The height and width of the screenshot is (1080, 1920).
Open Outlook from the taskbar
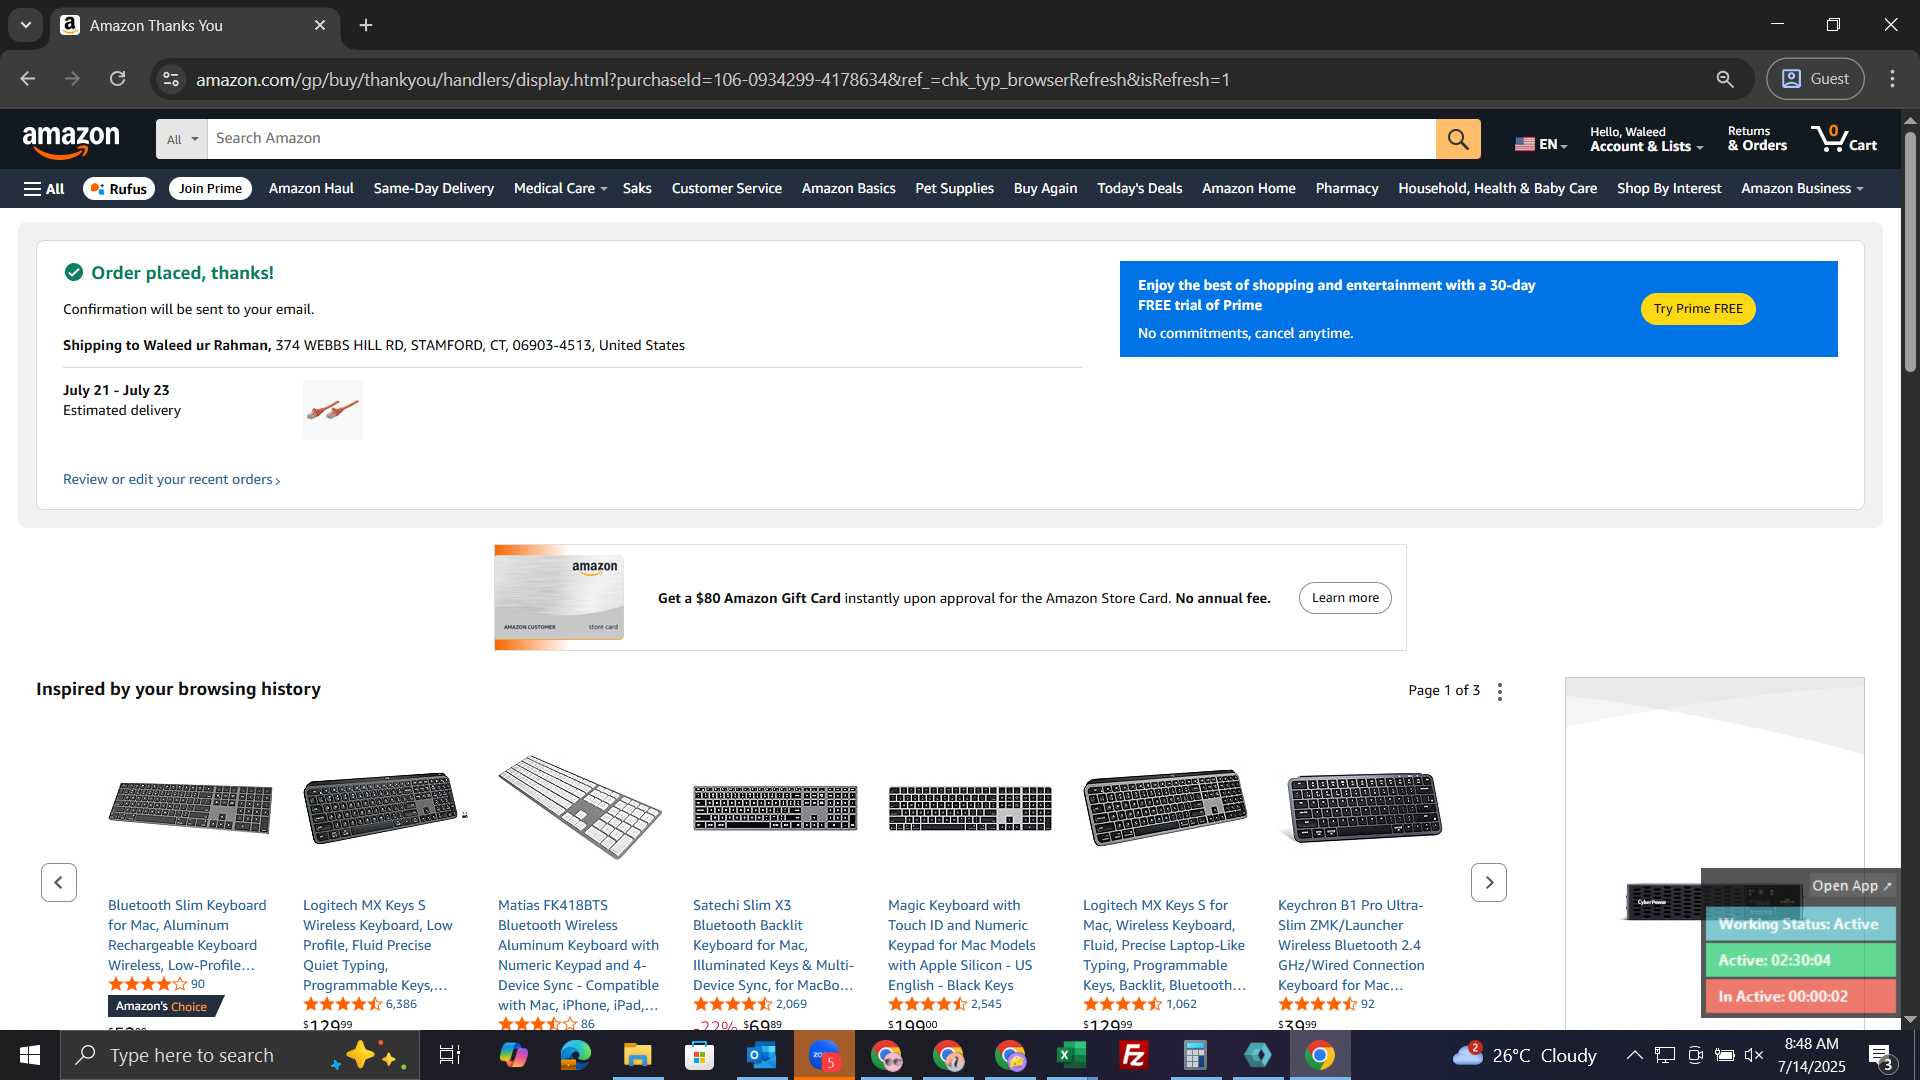point(762,1055)
